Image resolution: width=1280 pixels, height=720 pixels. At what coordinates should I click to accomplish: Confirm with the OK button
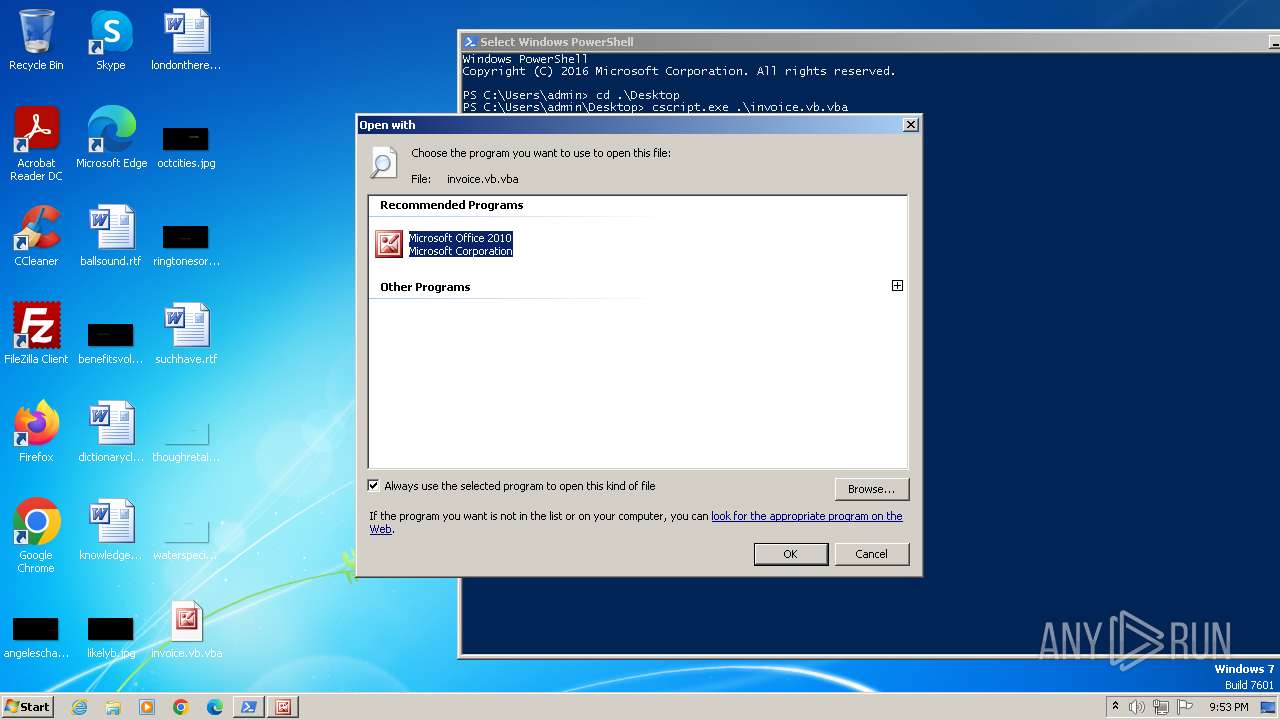790,554
